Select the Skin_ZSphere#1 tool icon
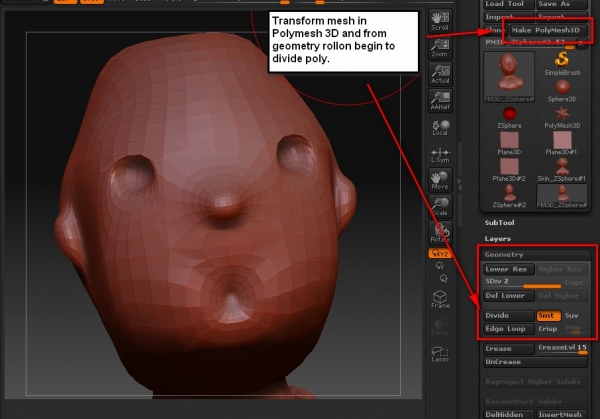600x419 pixels. pos(562,170)
